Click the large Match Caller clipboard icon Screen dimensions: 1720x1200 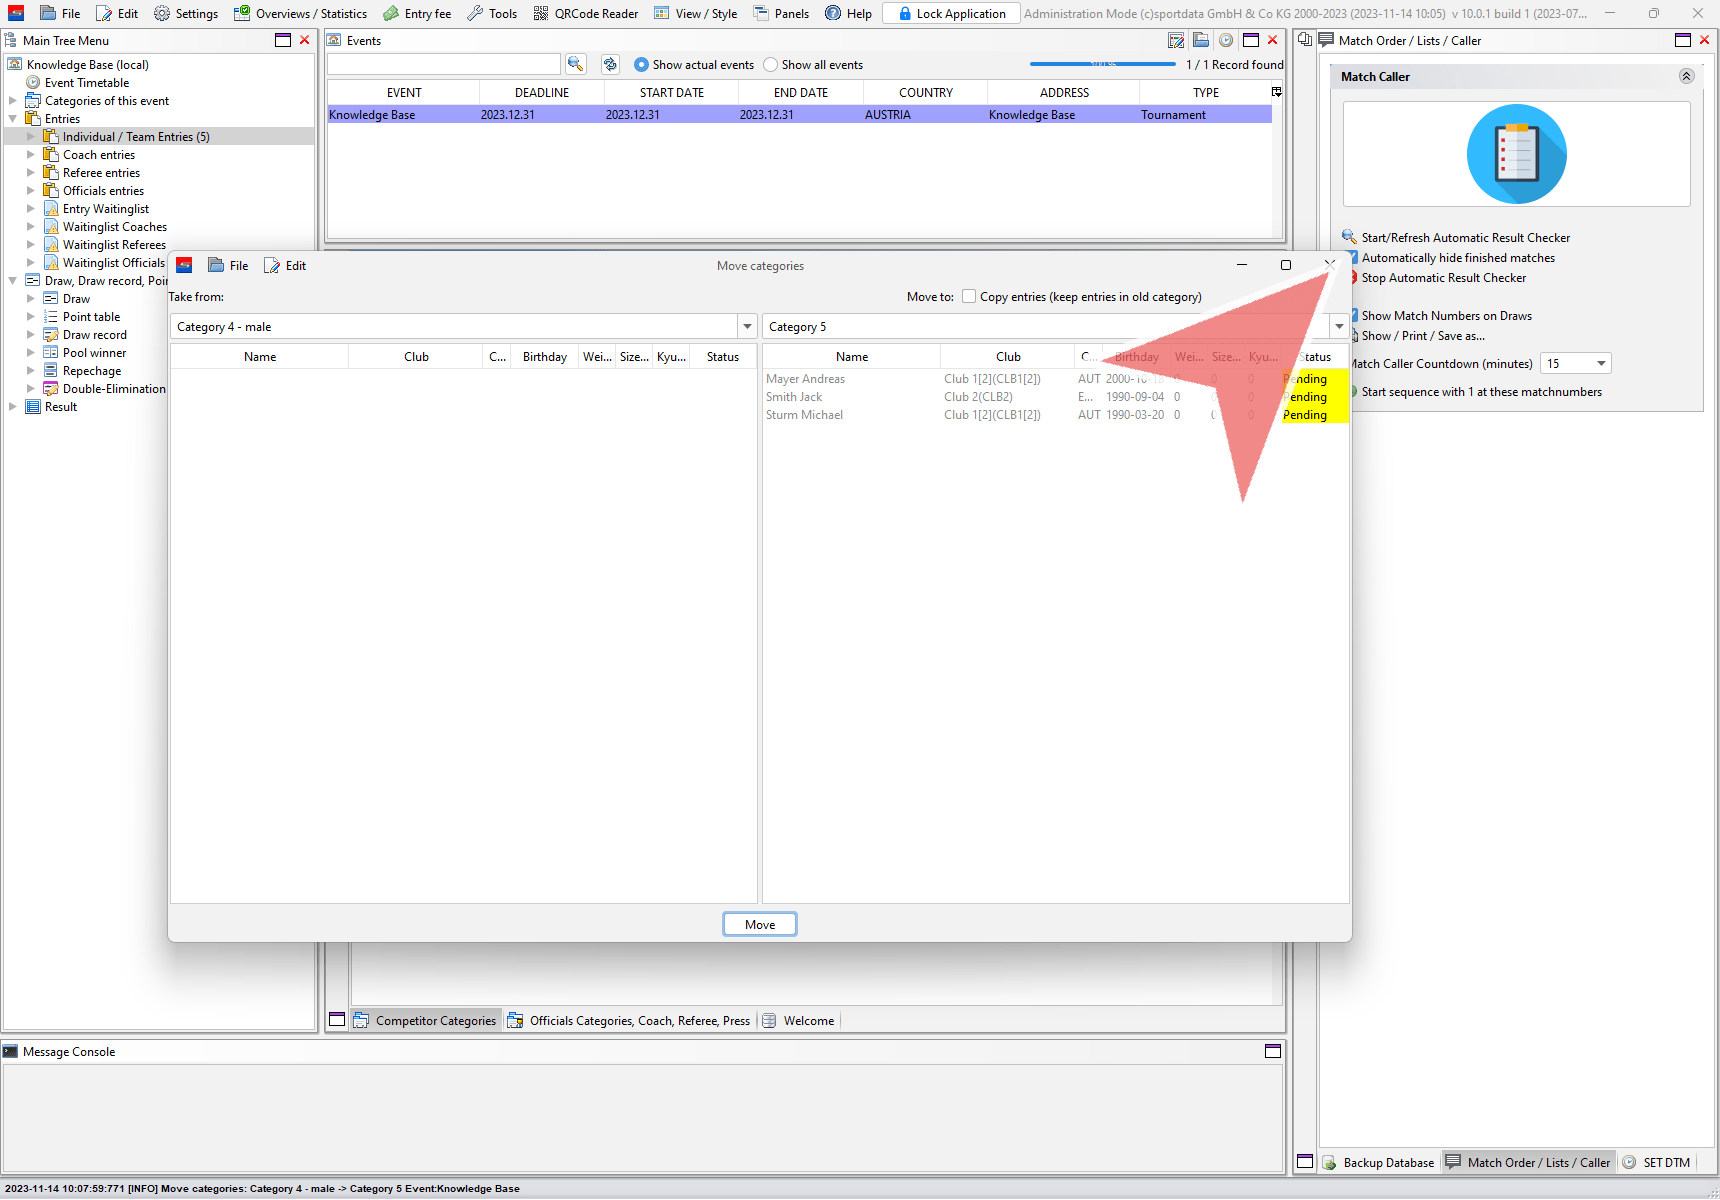pos(1516,154)
